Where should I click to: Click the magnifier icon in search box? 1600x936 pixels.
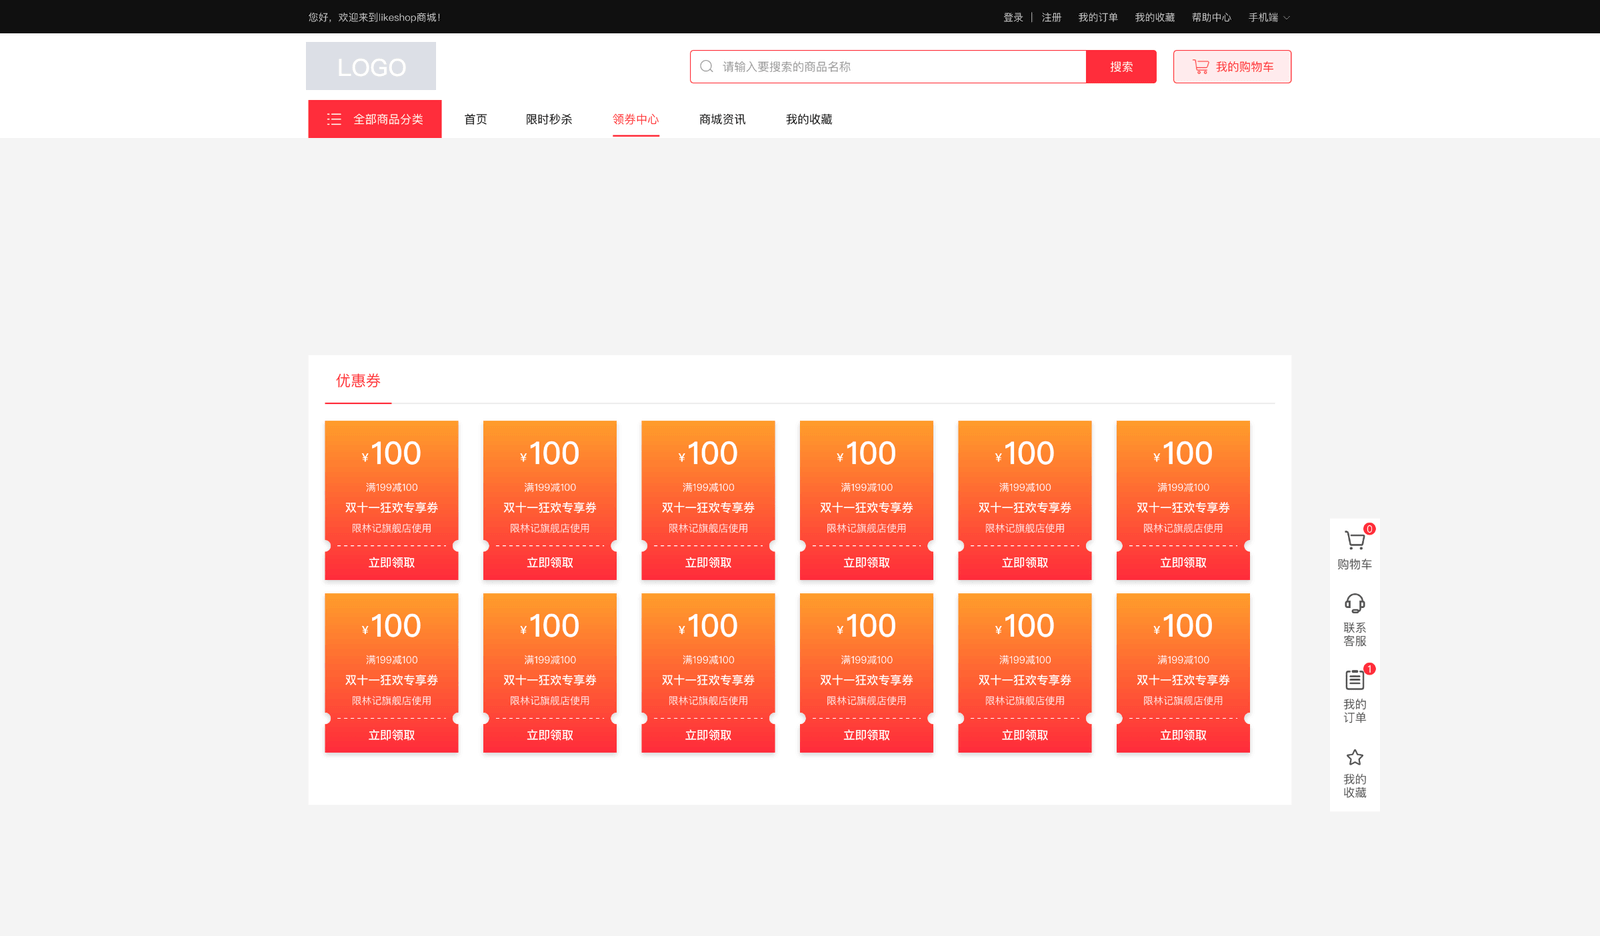coord(706,67)
